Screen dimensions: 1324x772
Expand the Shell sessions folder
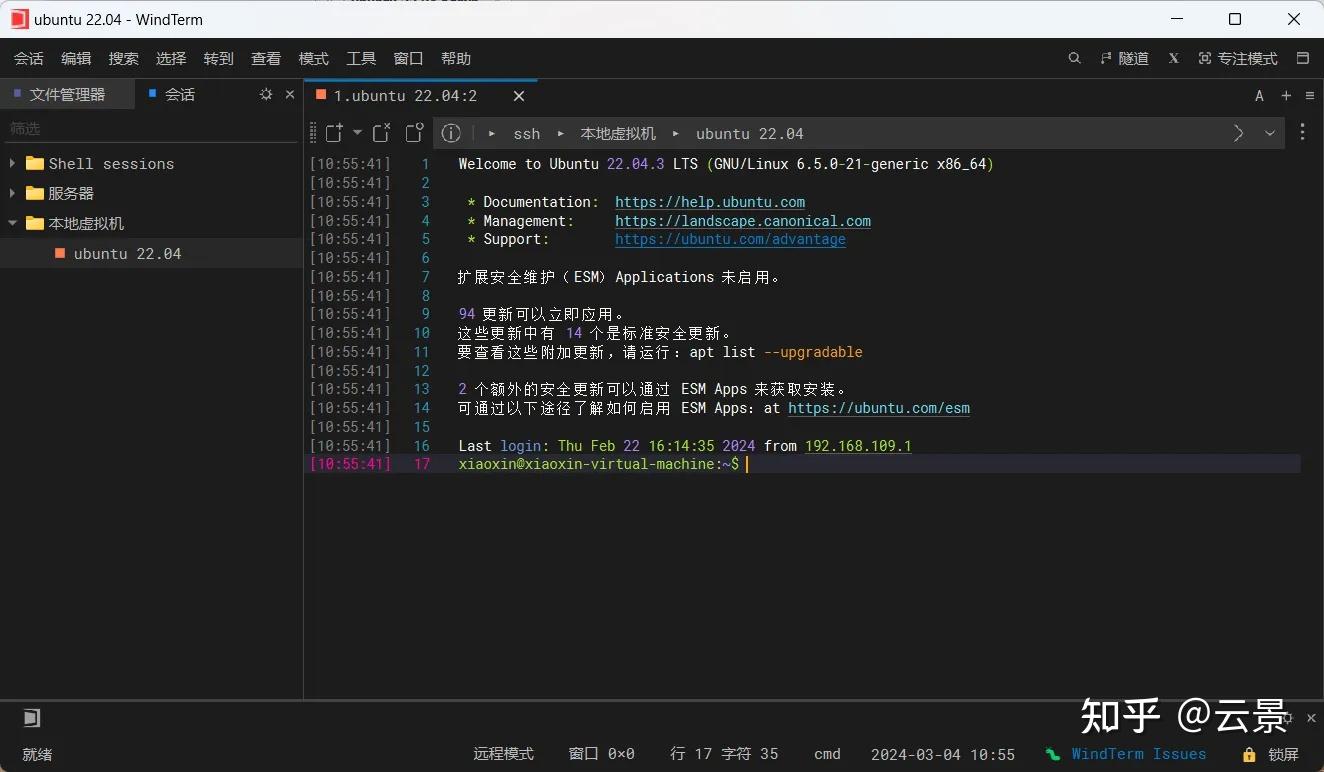pyautogui.click(x=14, y=163)
